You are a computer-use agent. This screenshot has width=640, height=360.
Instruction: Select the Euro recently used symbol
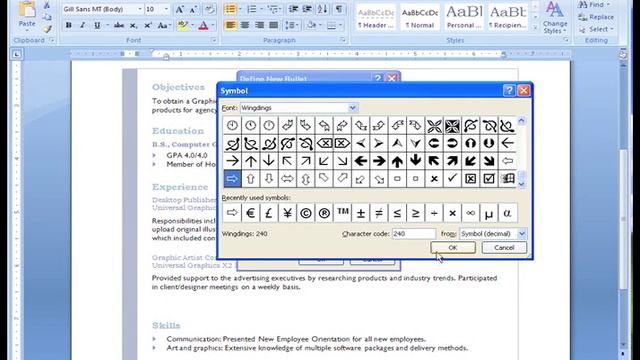[x=251, y=213]
